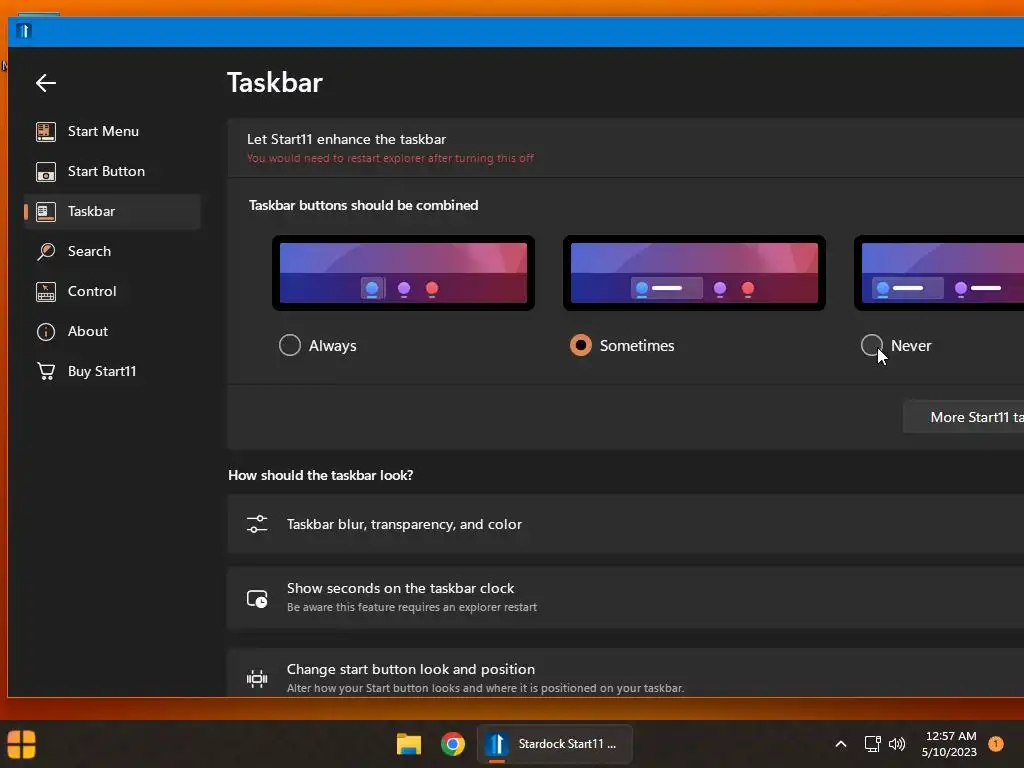Viewport: 1024px width, 768px height.
Task: Open Change start button look and position
Action: click(626, 673)
